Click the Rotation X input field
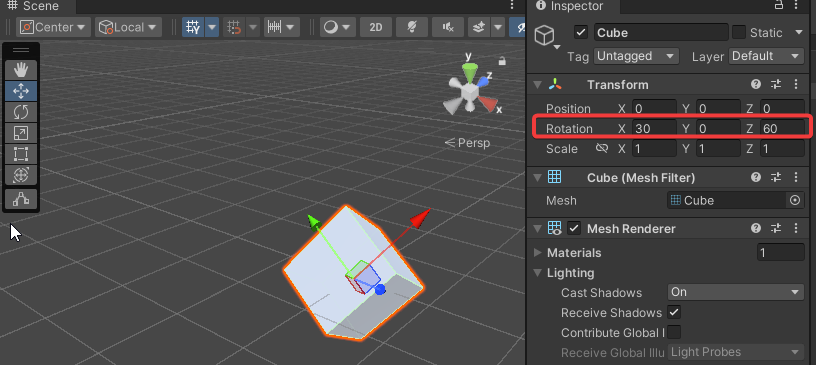This screenshot has width=816, height=365. [654, 128]
